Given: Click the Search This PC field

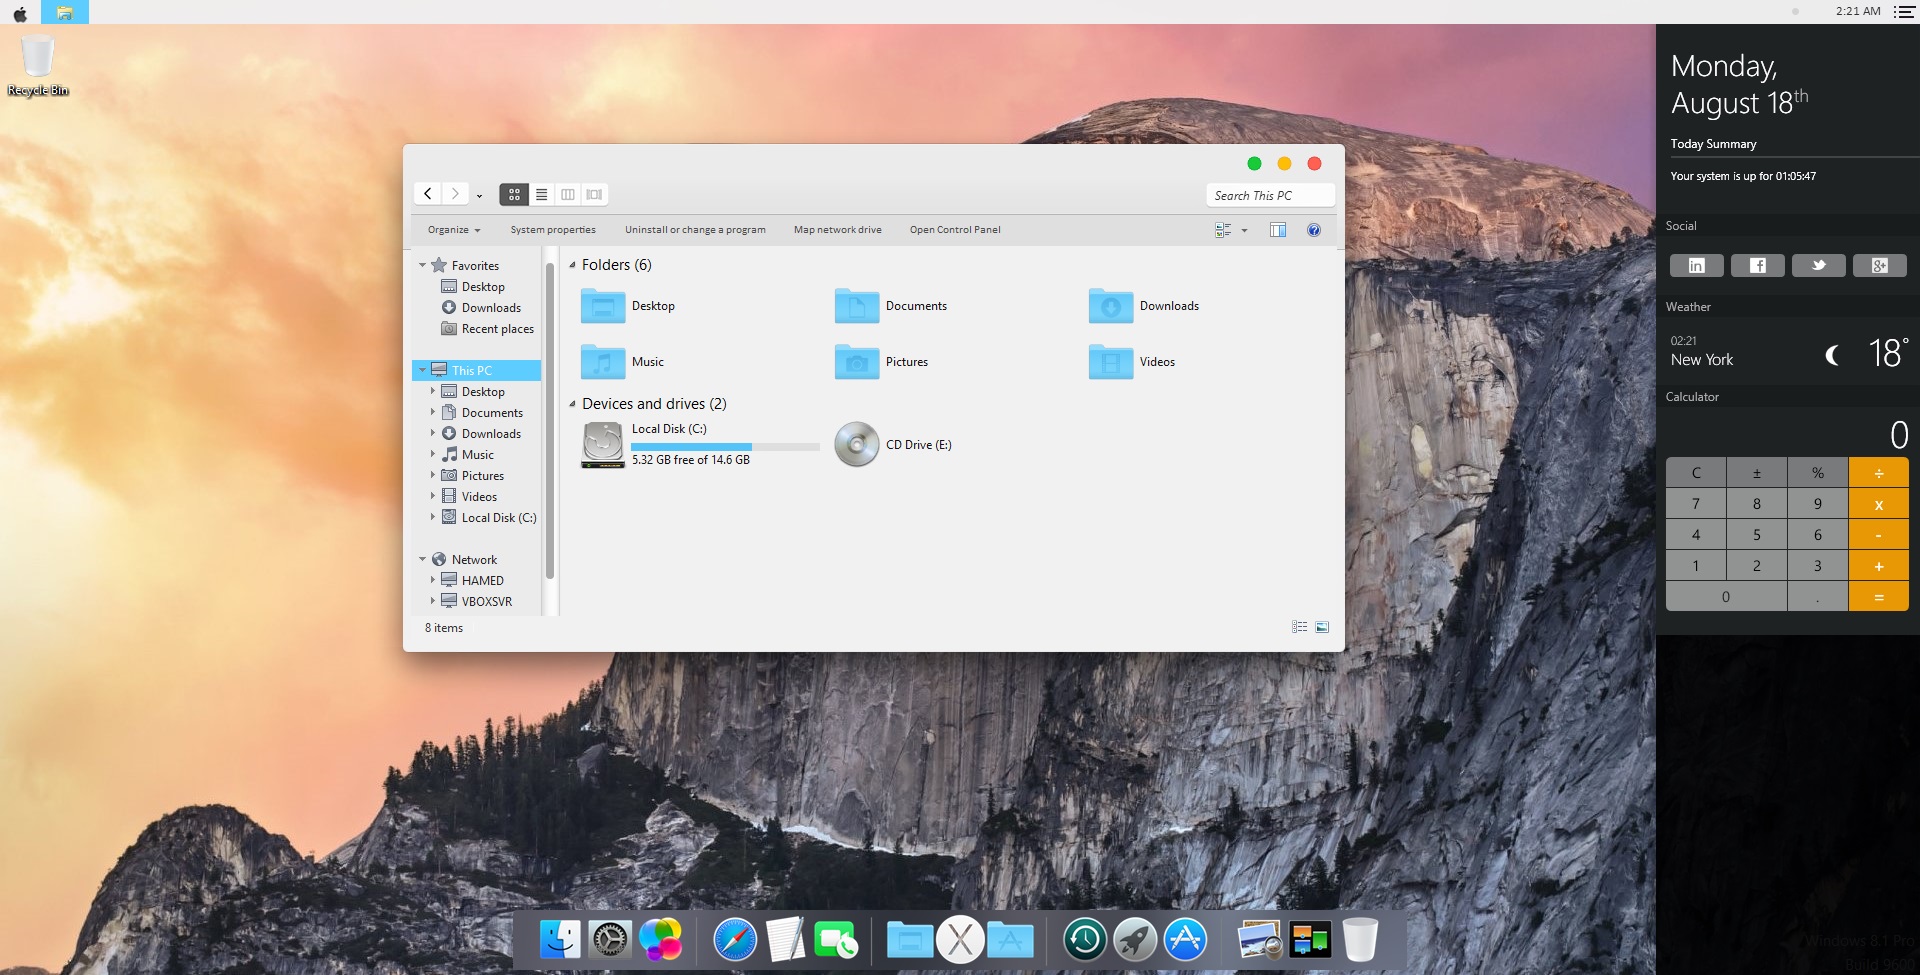Looking at the screenshot, I should (1269, 195).
